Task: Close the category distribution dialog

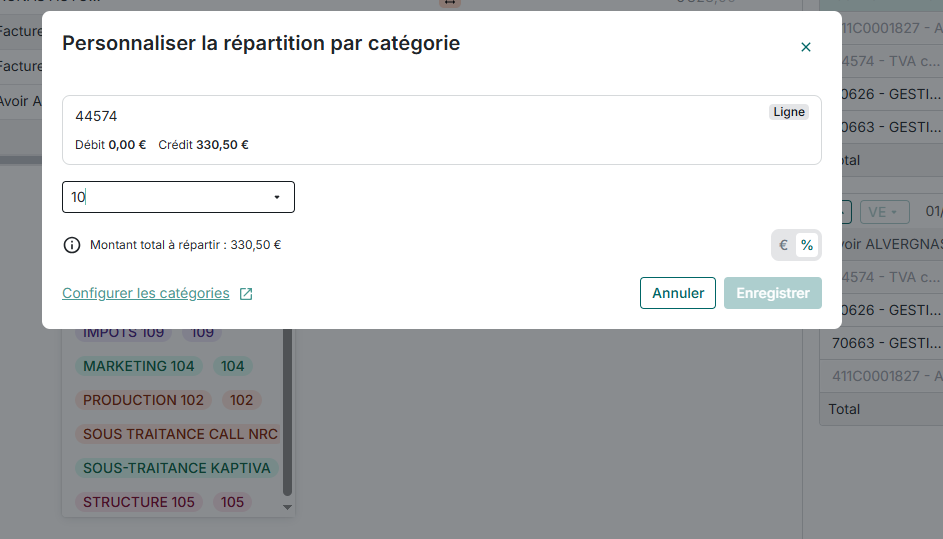Action: point(806,47)
